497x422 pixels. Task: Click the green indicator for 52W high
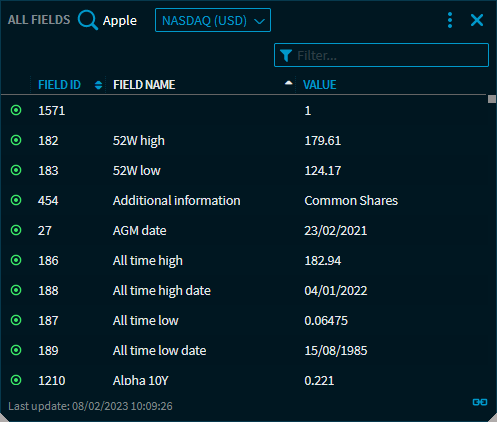point(16,140)
